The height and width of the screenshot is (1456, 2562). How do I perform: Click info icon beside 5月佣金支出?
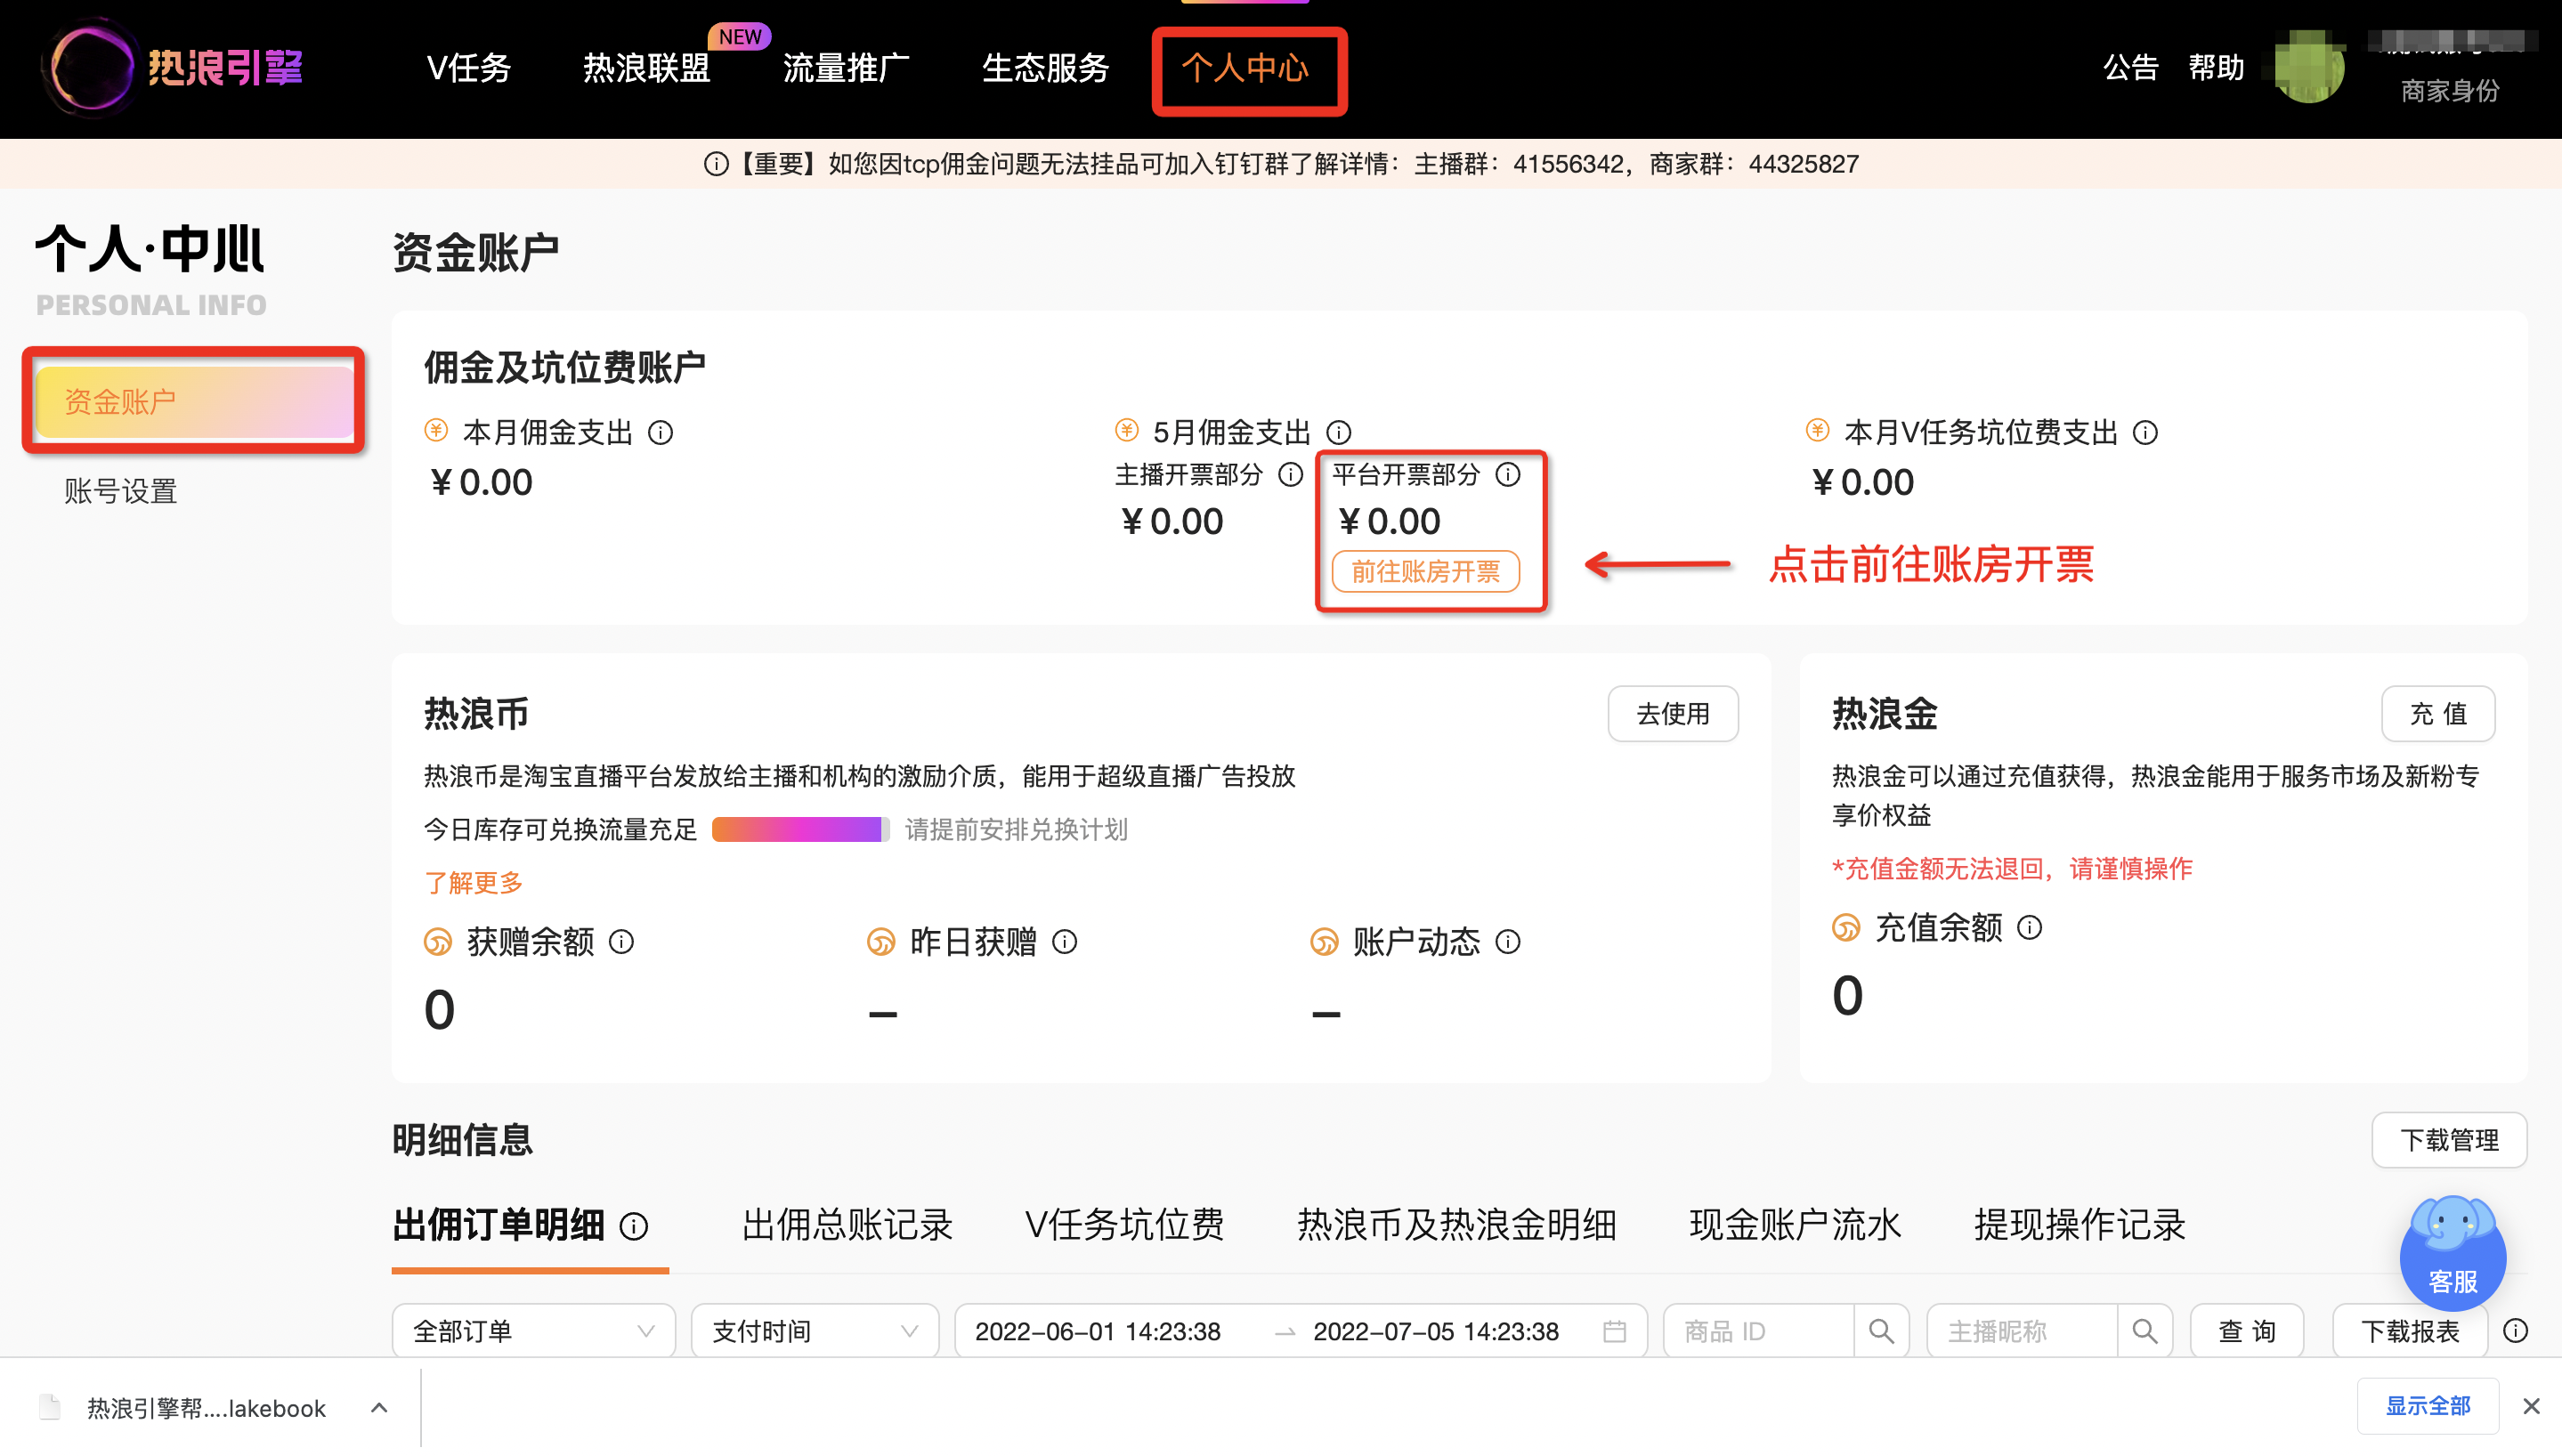coord(1338,433)
